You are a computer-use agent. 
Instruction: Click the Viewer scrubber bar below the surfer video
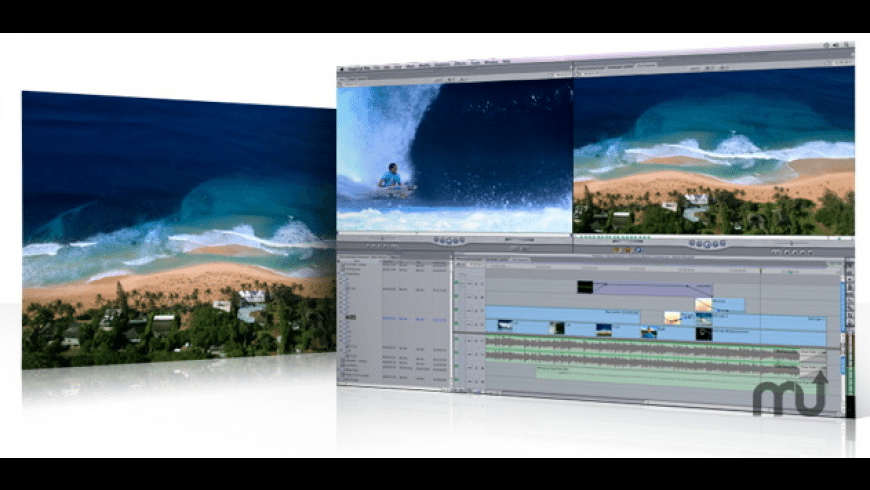click(455, 233)
